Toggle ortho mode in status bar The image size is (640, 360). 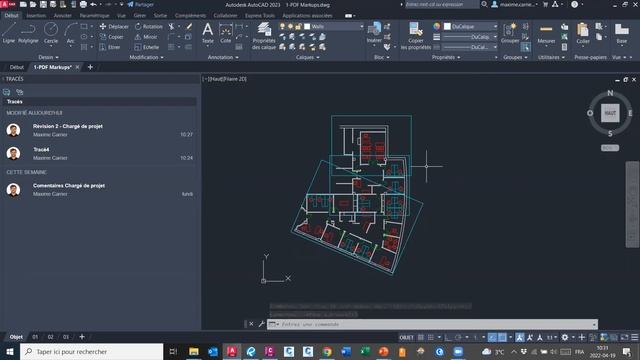tap(448, 337)
